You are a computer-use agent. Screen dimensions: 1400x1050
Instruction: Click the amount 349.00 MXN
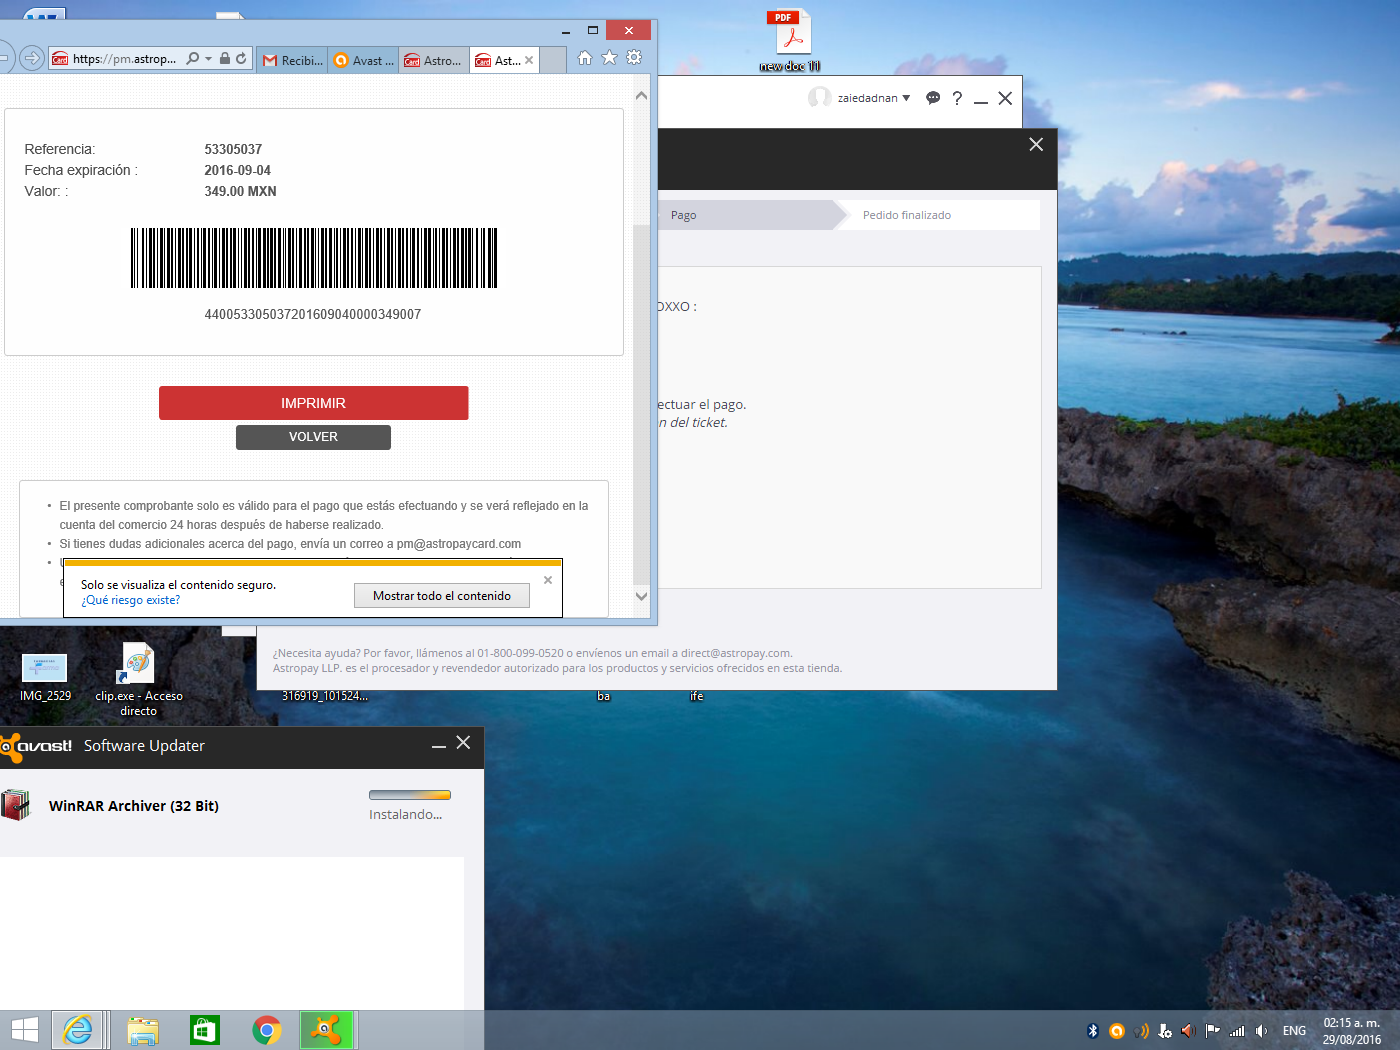click(x=240, y=191)
